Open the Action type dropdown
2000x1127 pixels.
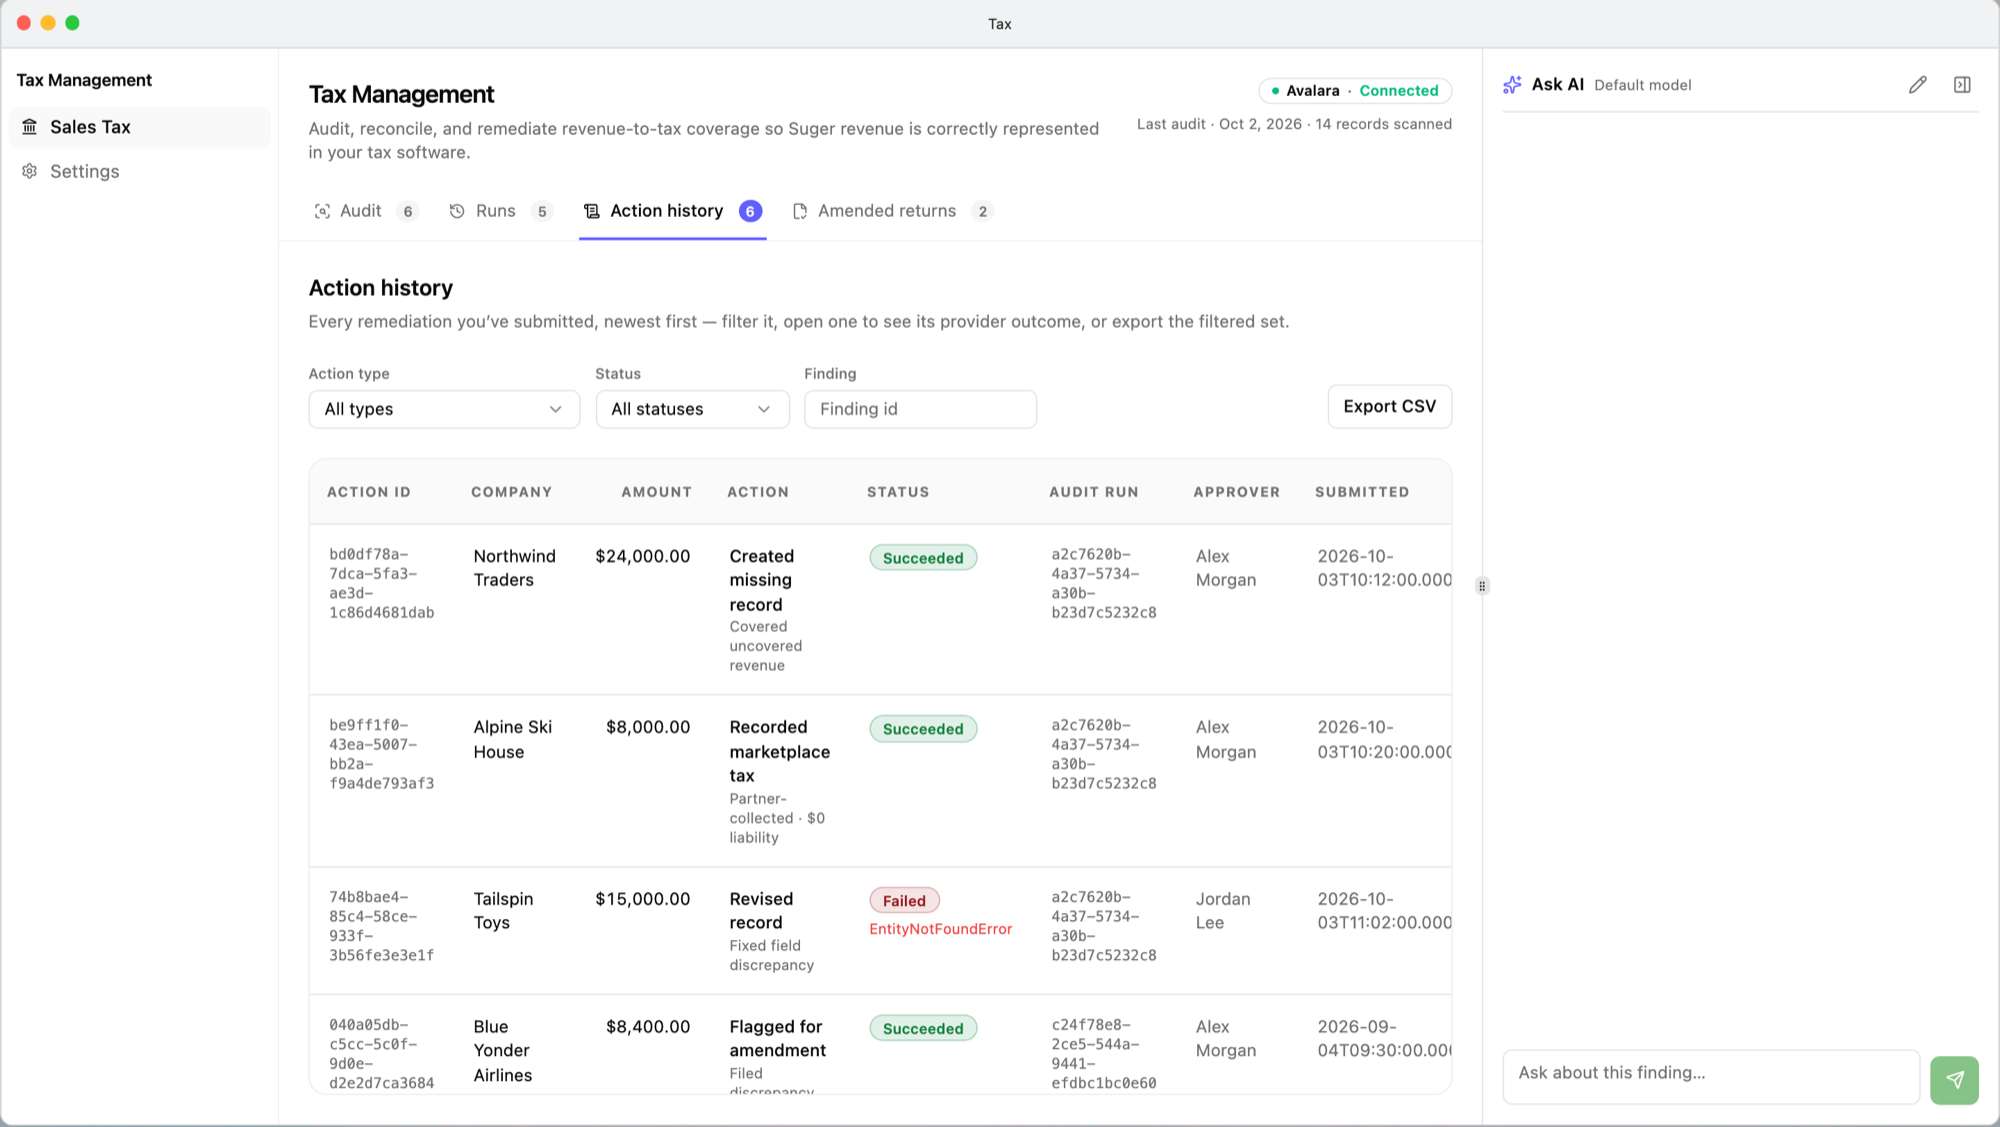click(444, 409)
